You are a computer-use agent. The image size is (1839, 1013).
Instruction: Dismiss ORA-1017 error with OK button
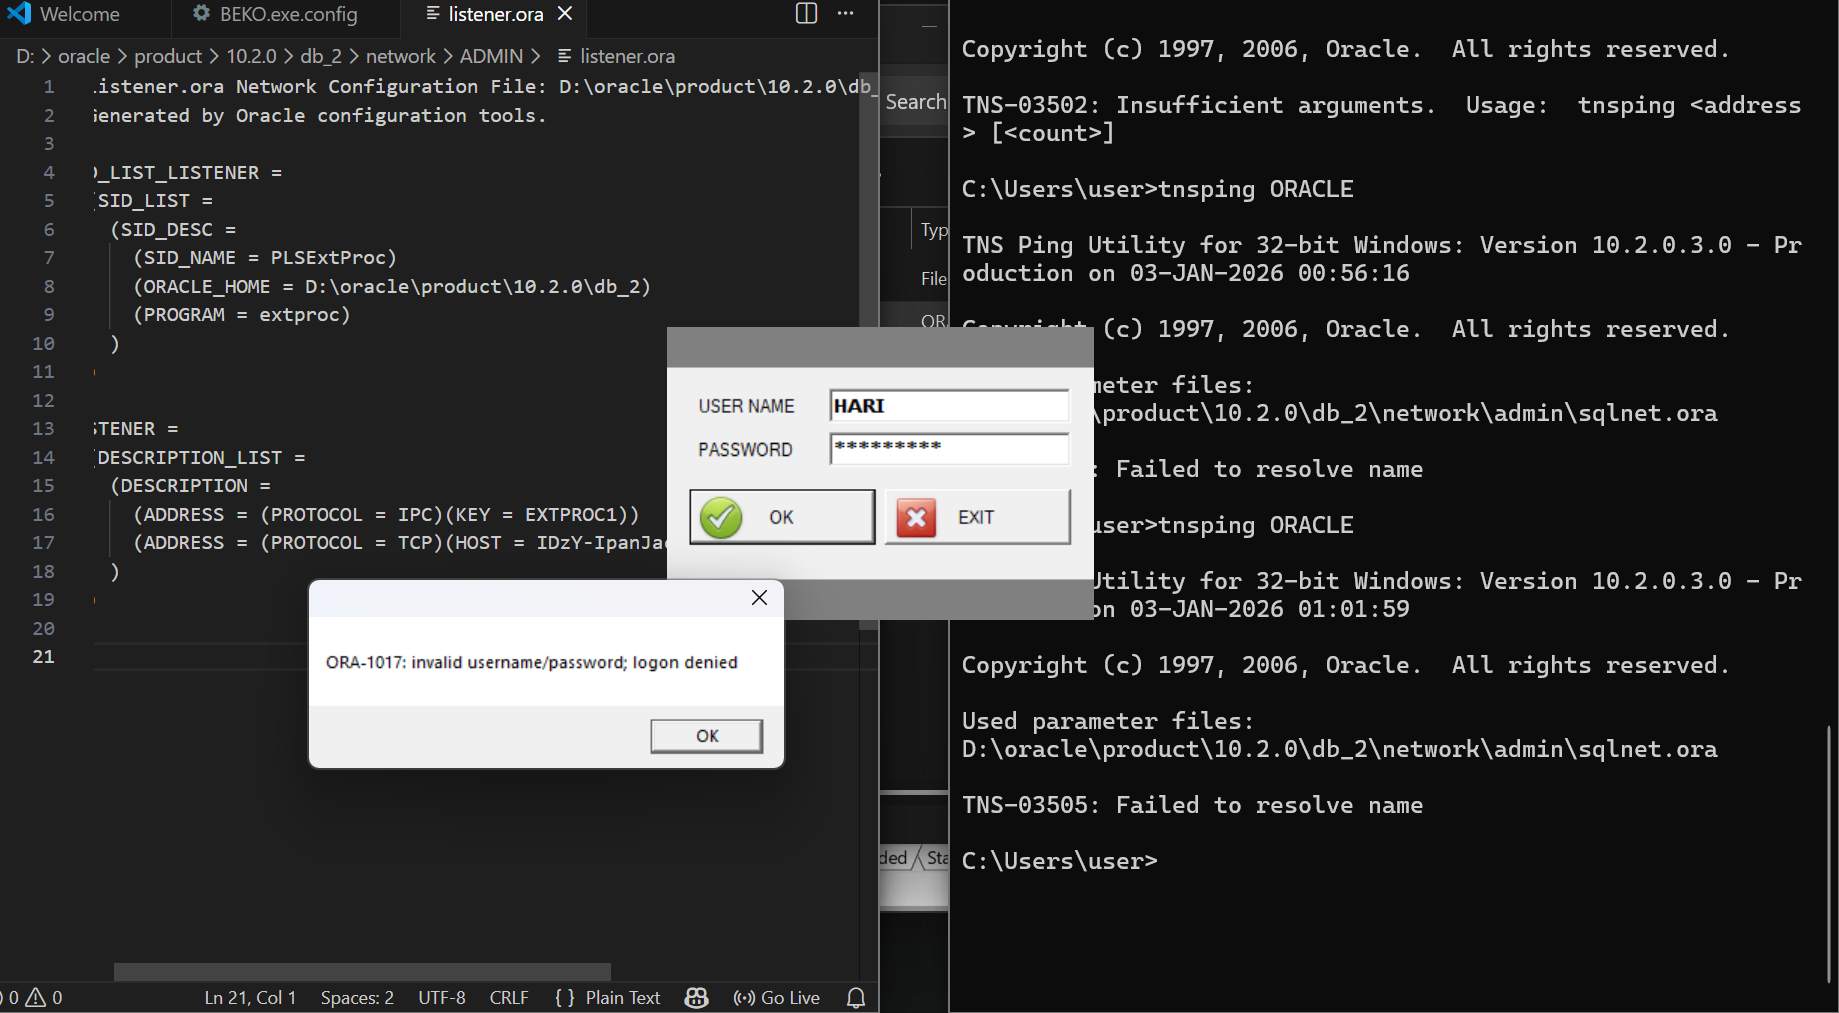click(706, 736)
